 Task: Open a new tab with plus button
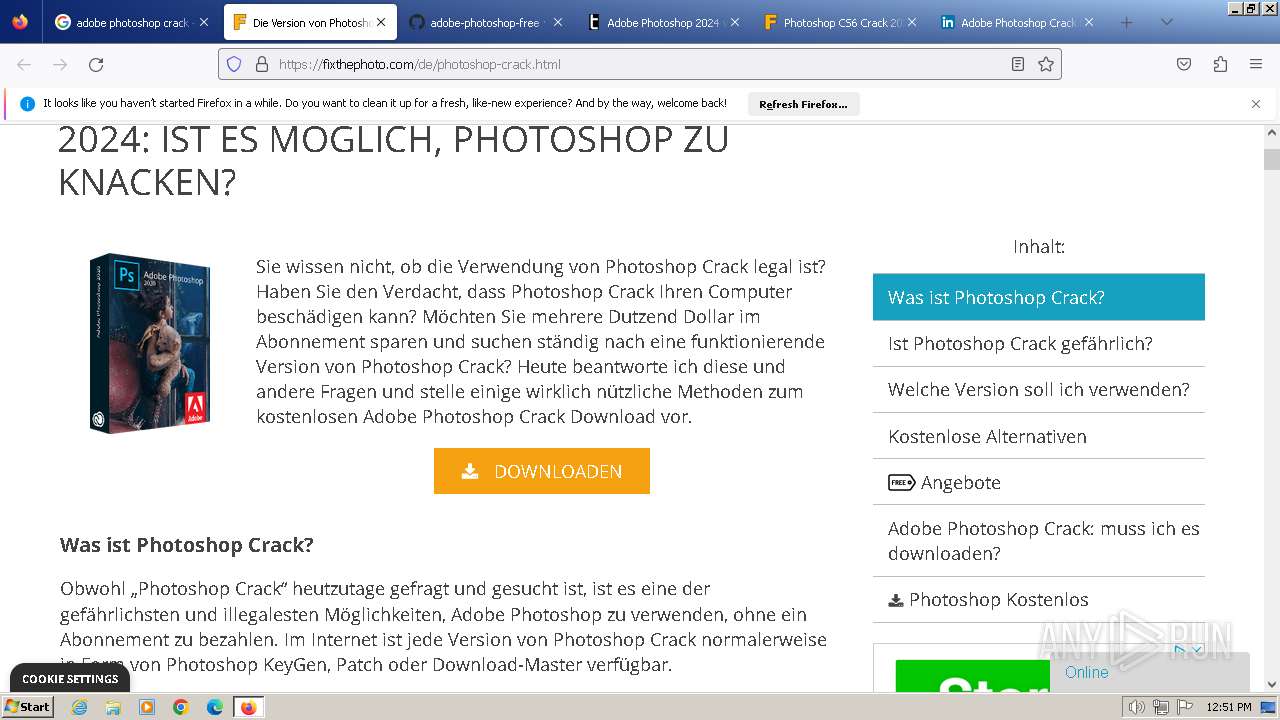[1127, 22]
